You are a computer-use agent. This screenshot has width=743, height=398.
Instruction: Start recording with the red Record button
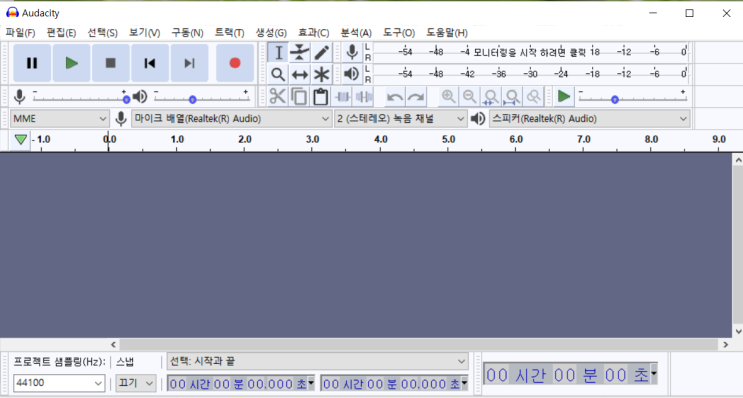click(x=235, y=63)
